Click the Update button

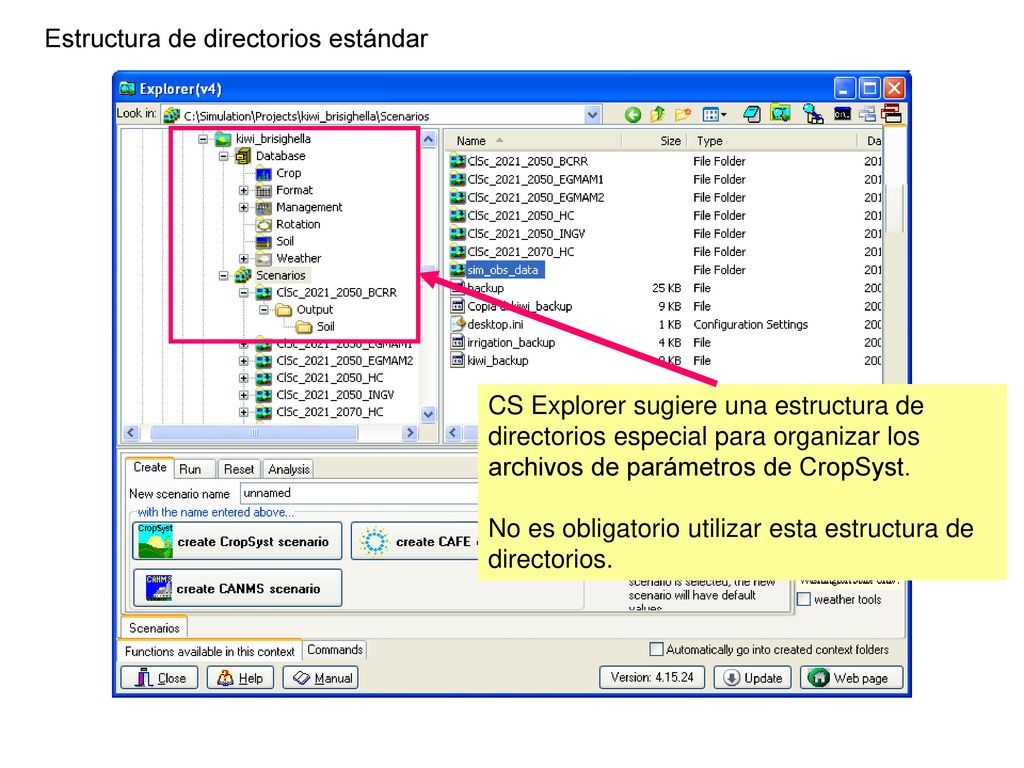[752, 678]
